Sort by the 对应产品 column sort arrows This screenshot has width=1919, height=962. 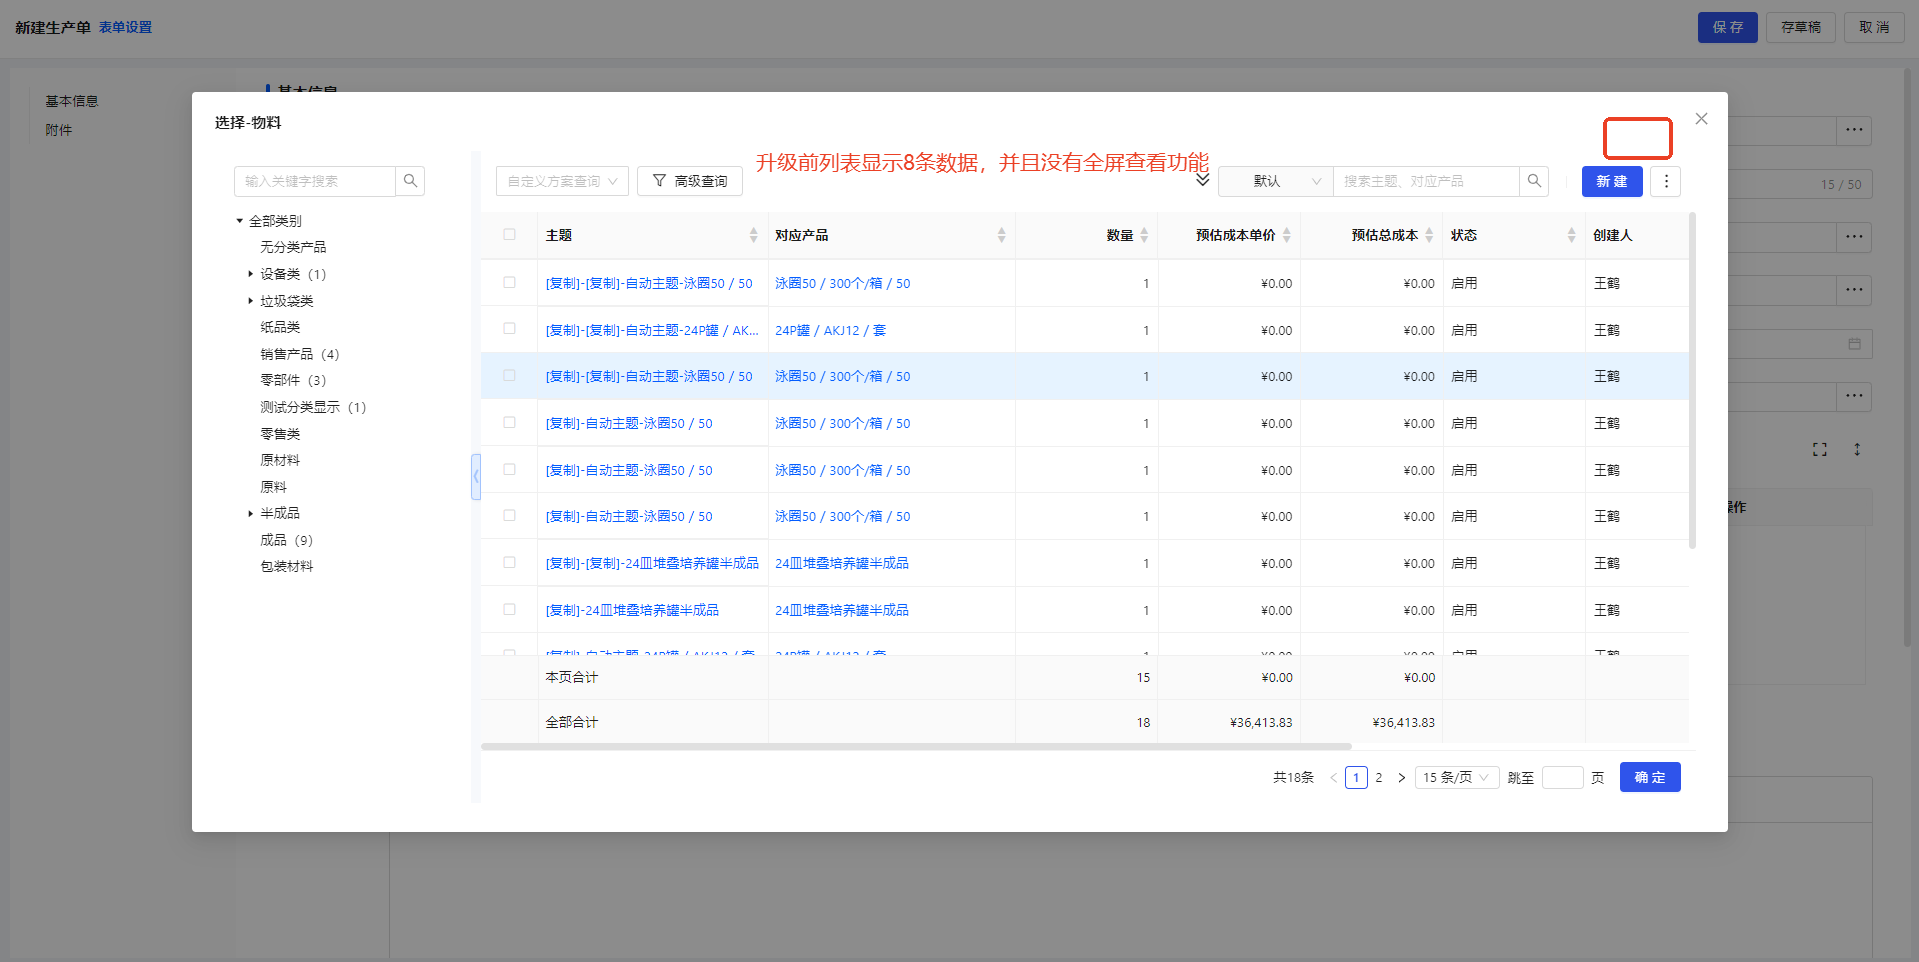point(1001,235)
